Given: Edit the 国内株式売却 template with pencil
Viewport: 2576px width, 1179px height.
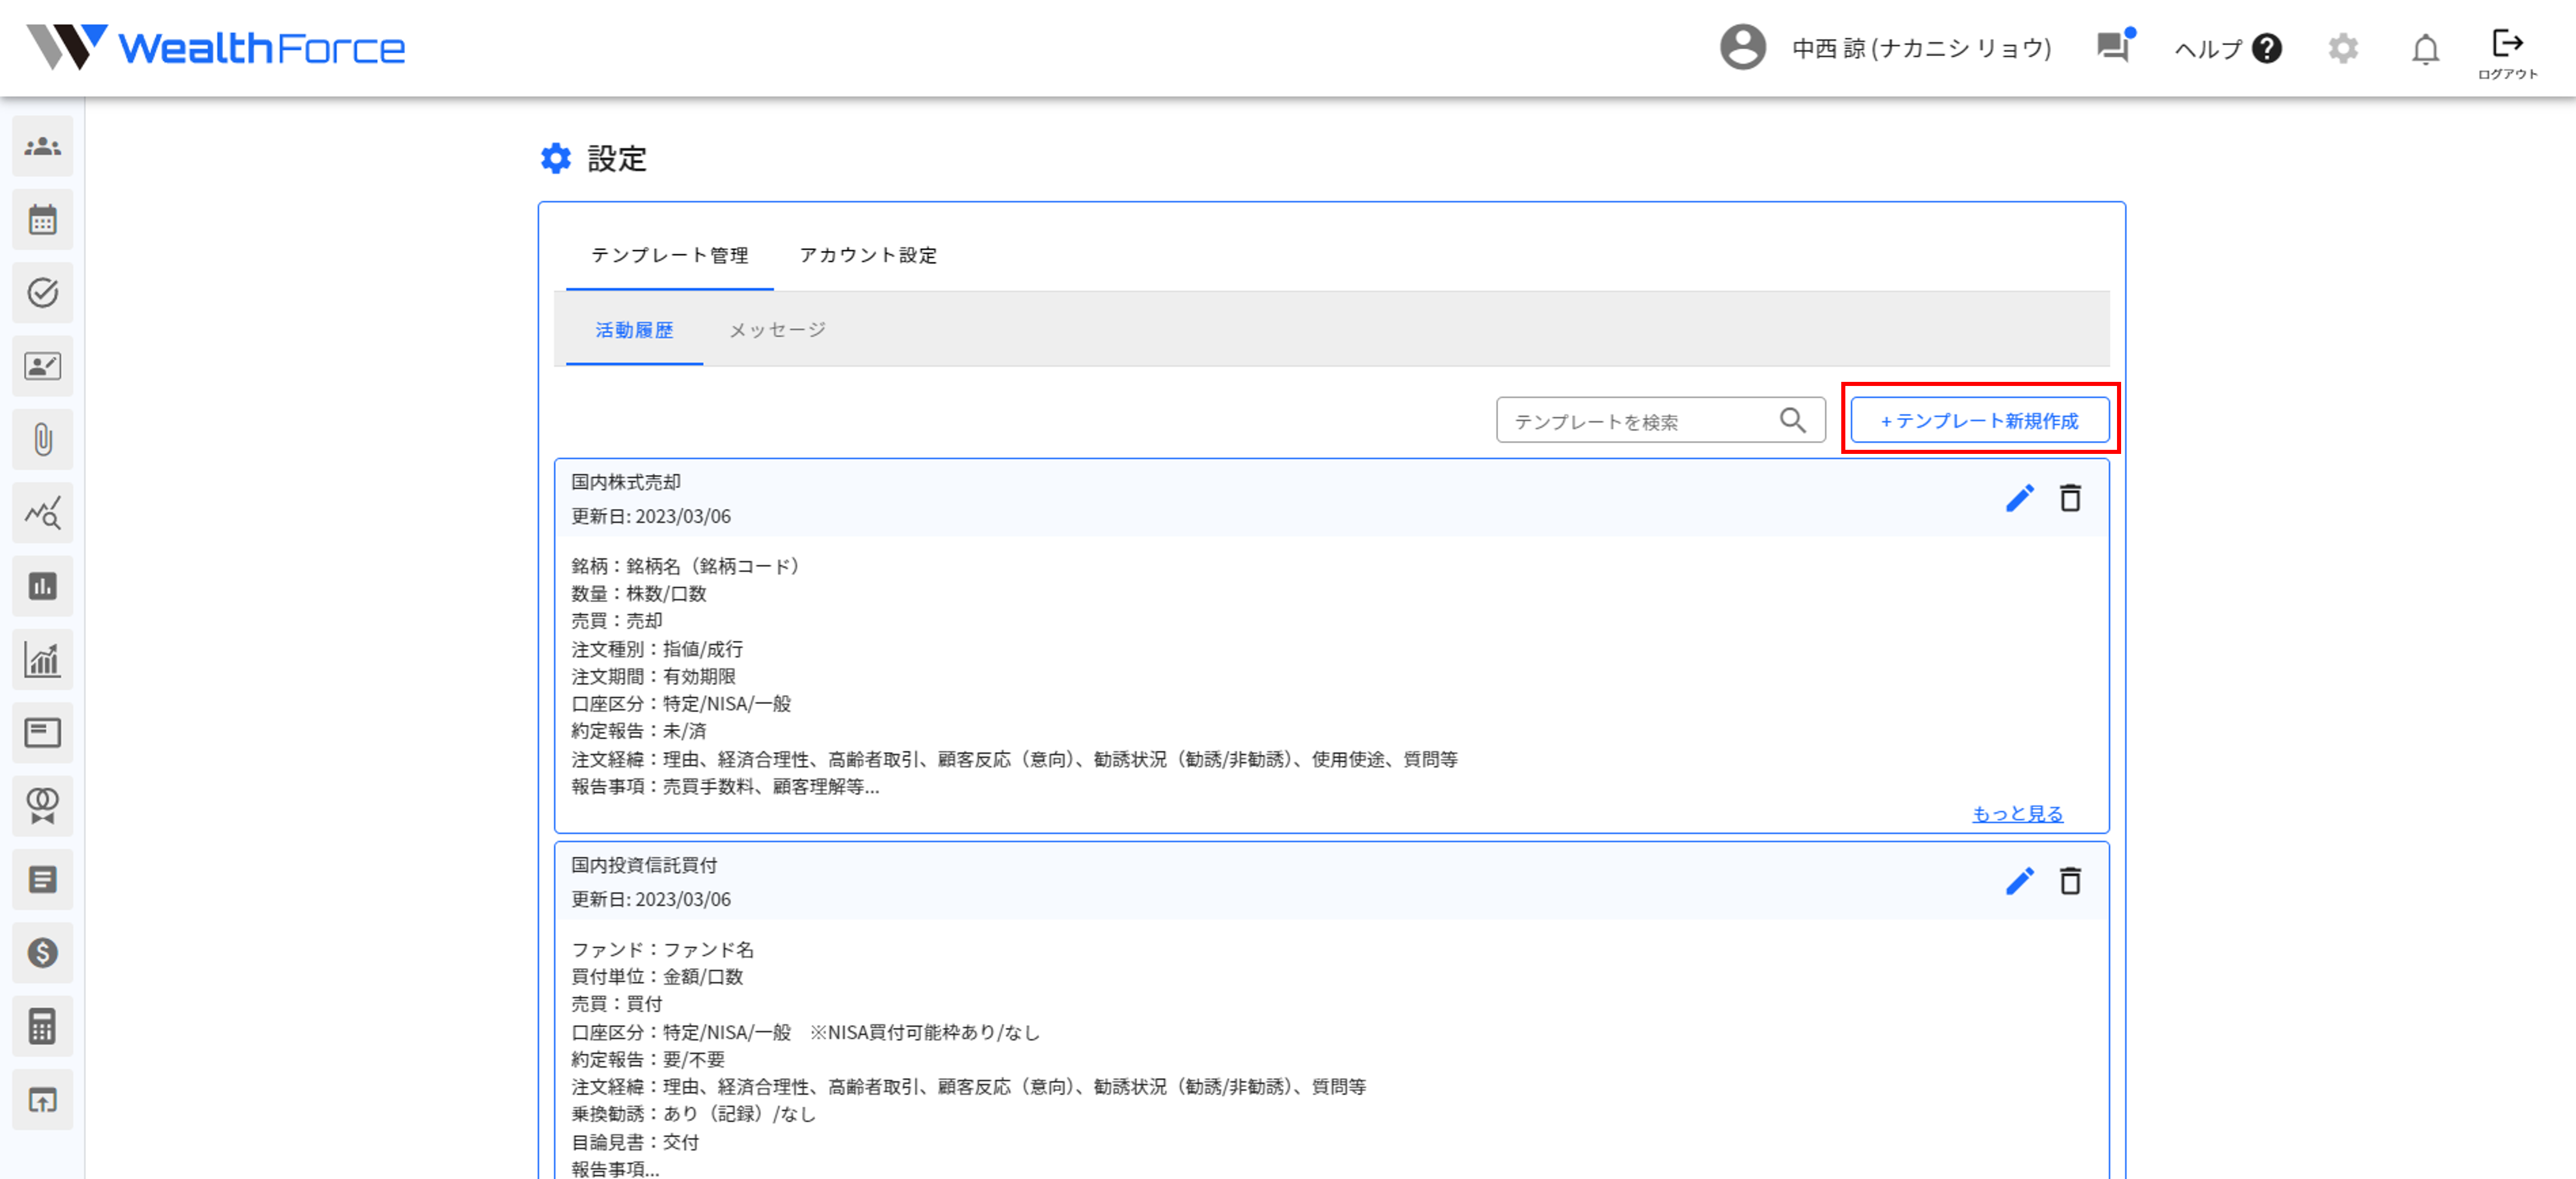Looking at the screenshot, I should pyautogui.click(x=2019, y=498).
